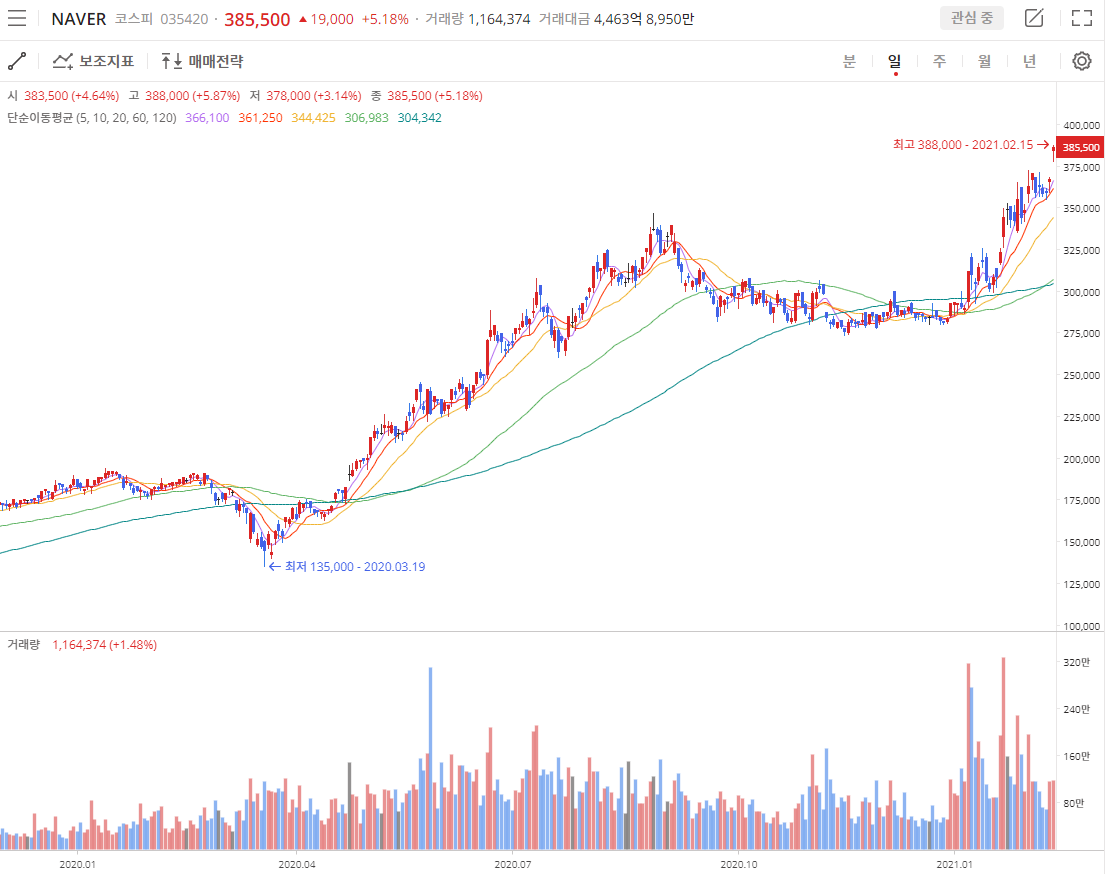Click the 2021.01 date axis label
This screenshot has height=874, width=1105.
954,864
